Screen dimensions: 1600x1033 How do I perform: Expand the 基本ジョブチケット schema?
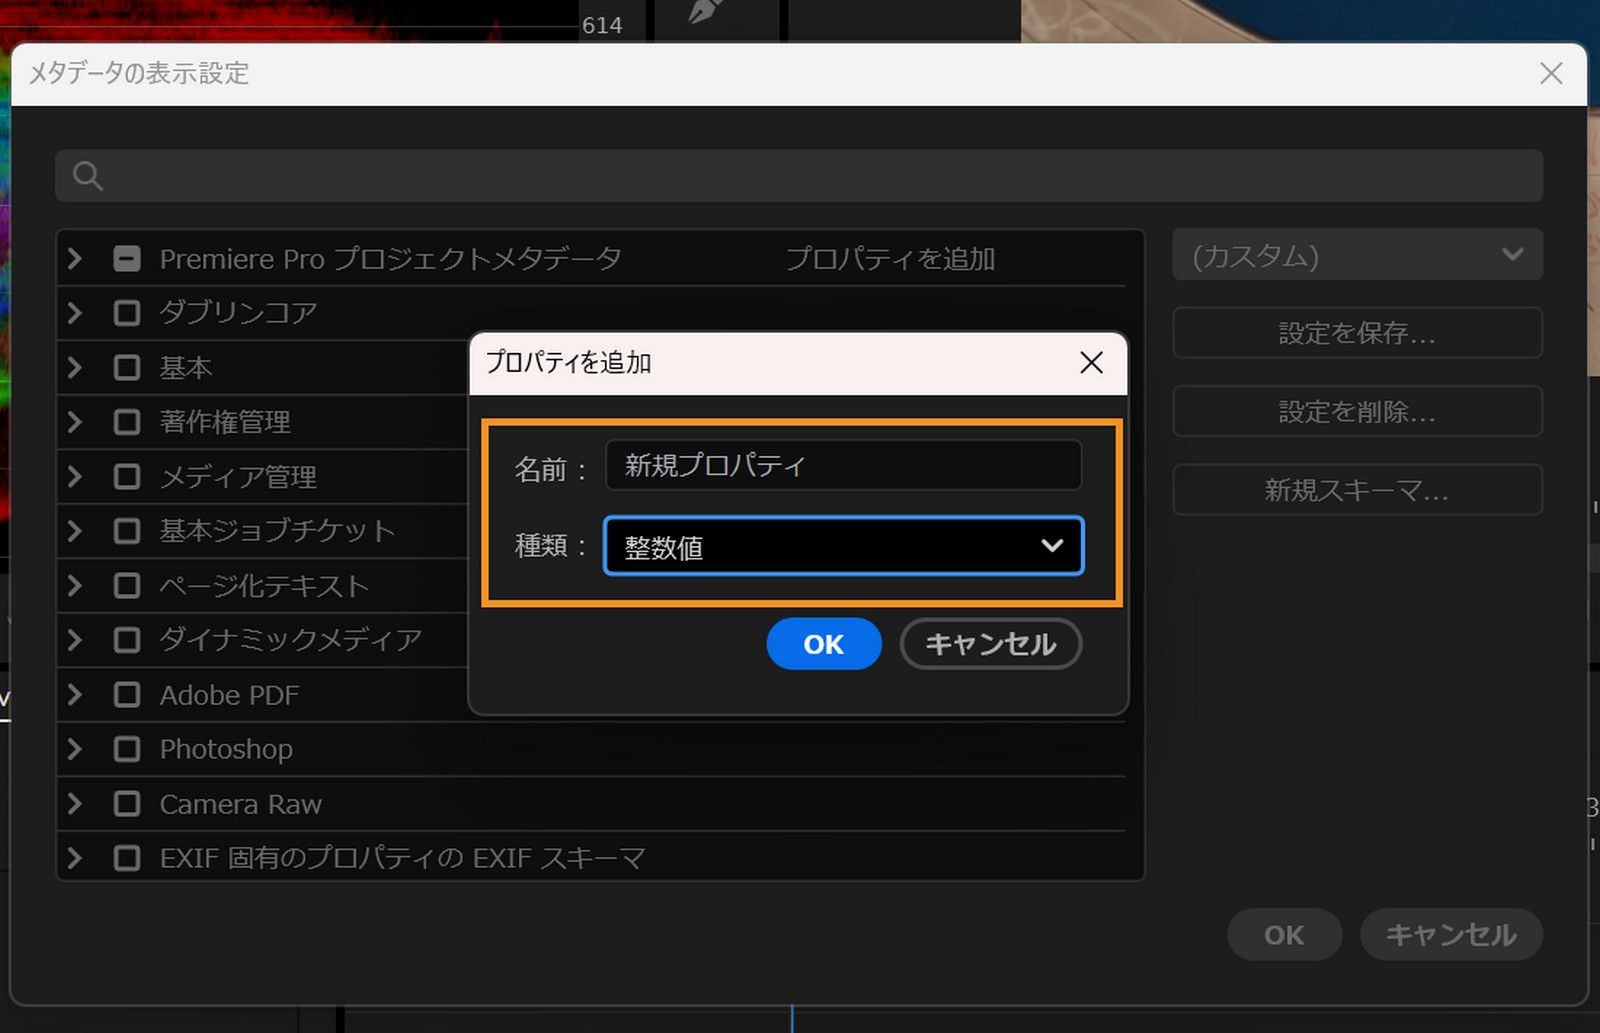pyautogui.click(x=73, y=531)
